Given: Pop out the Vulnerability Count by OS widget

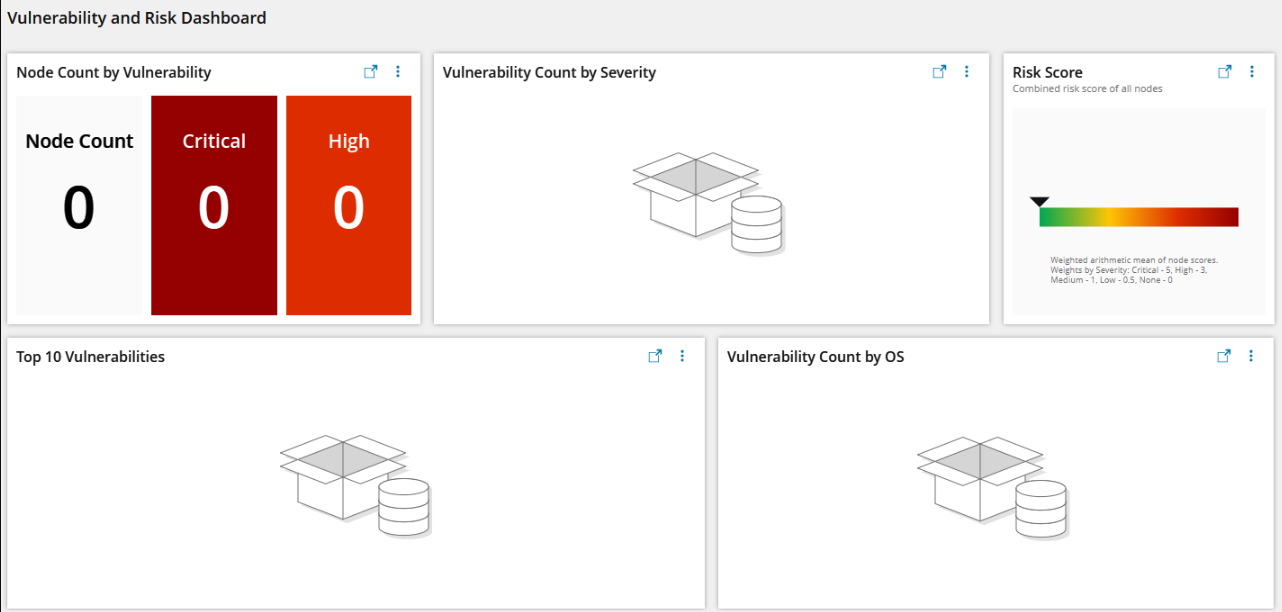Looking at the screenshot, I should click(1223, 356).
